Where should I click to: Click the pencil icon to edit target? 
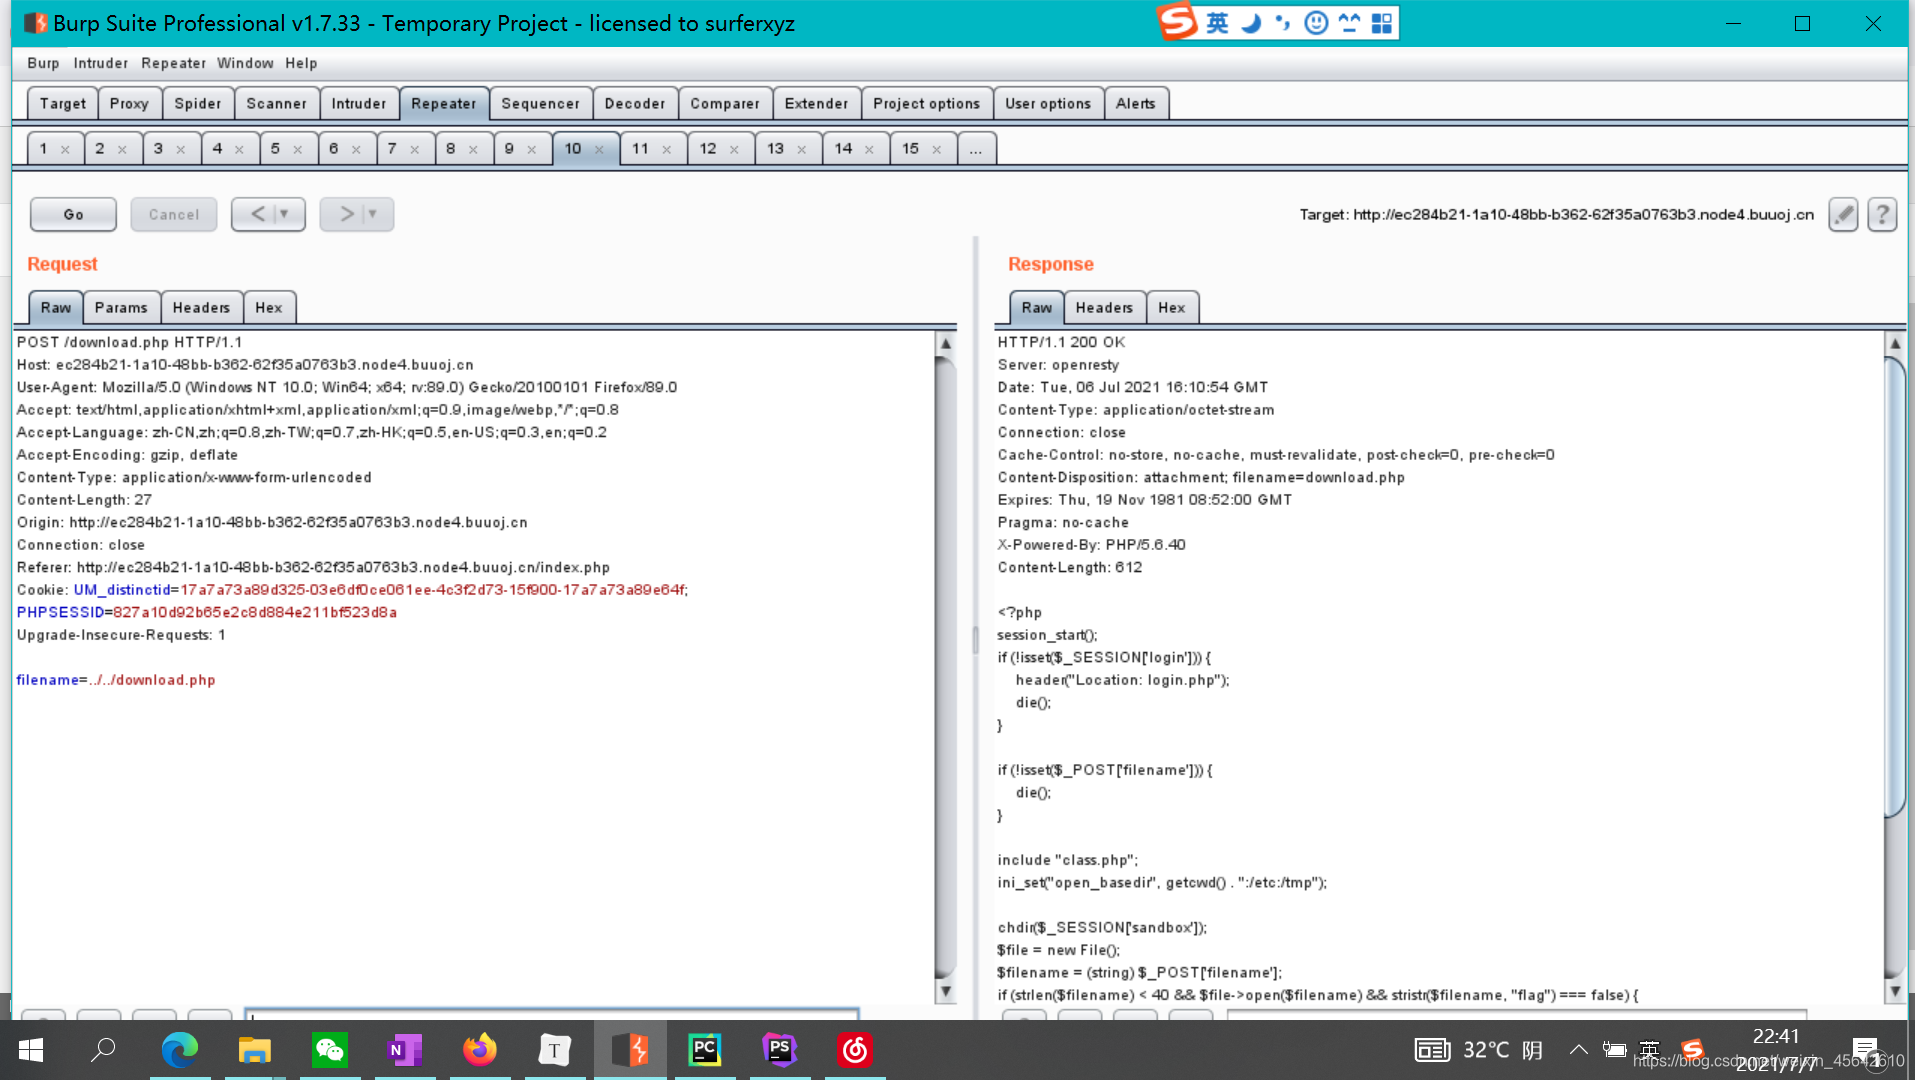(x=1843, y=214)
